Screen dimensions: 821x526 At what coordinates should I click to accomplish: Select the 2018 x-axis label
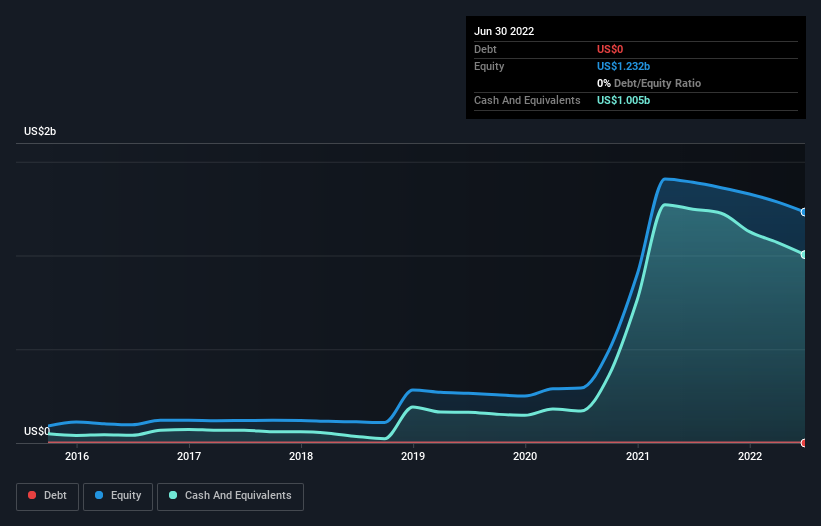[301, 456]
